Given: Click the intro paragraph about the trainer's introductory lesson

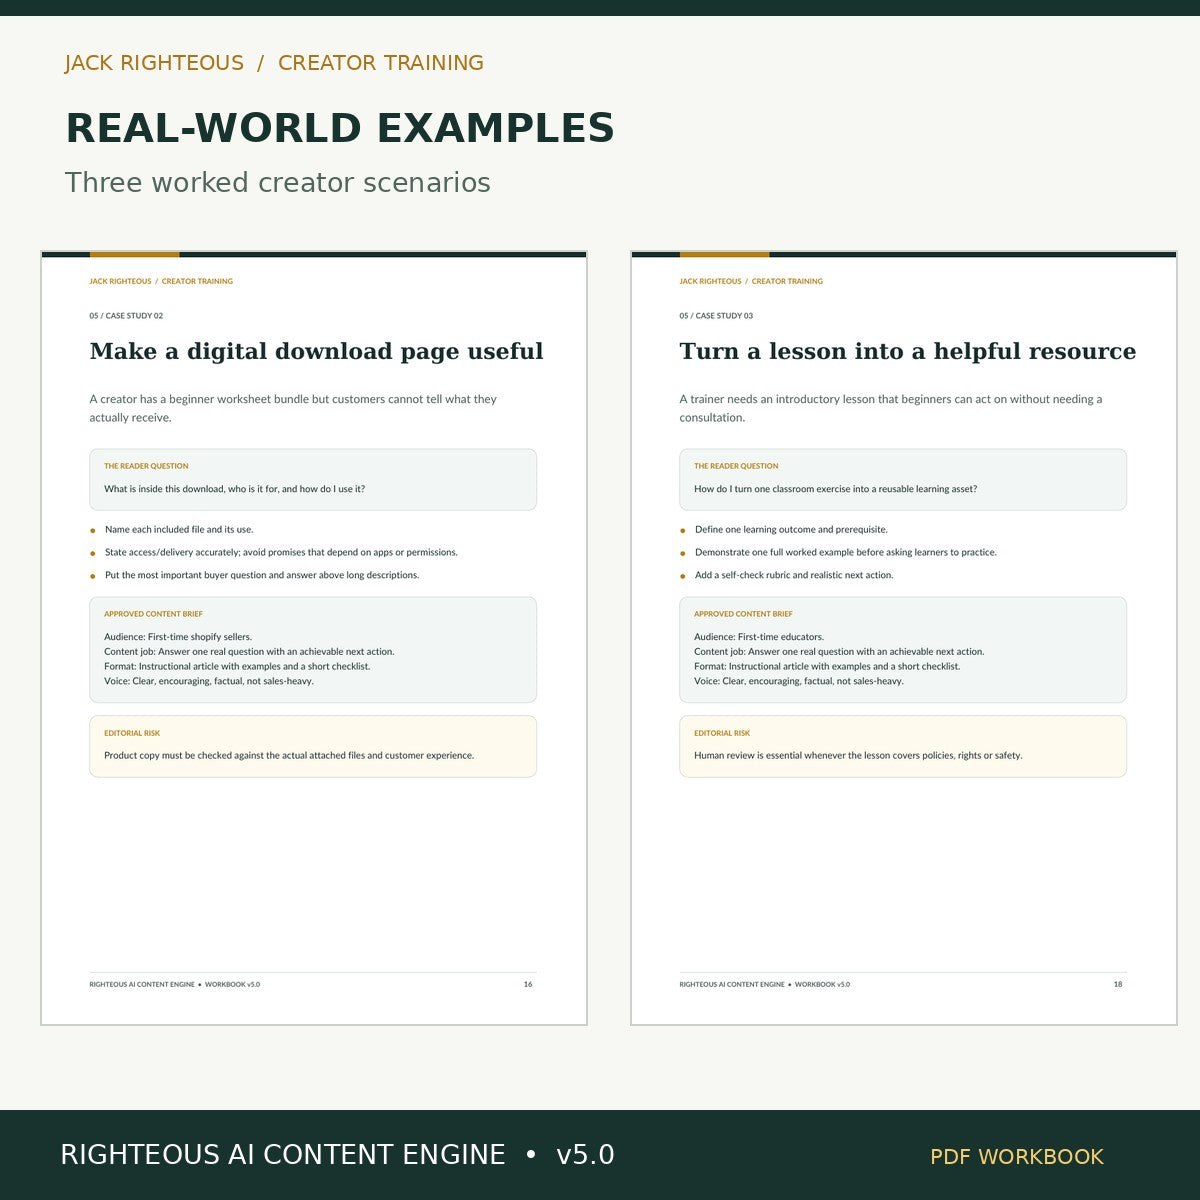Looking at the screenshot, I should coord(891,408).
